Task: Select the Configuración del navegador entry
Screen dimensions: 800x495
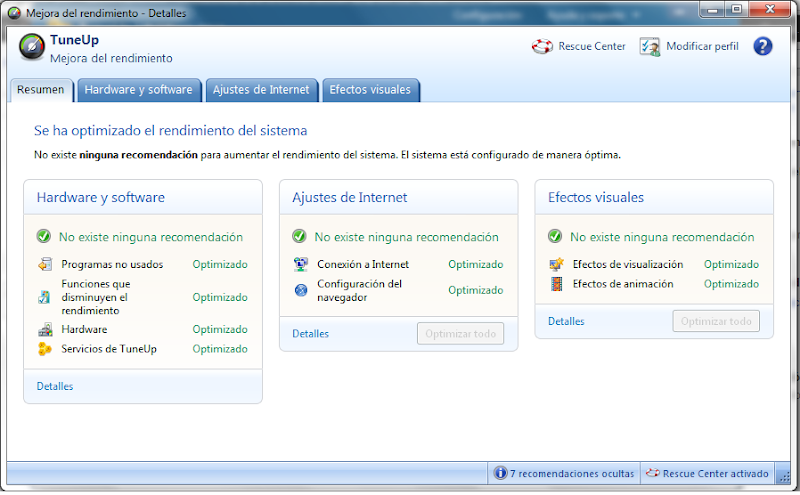Action: click(359, 290)
